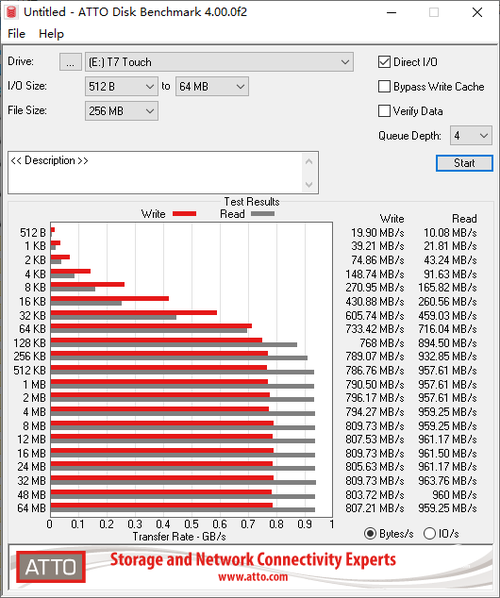This screenshot has height=598, width=500.
Task: Click the 963.76 MB/s read result
Action: click(447, 481)
